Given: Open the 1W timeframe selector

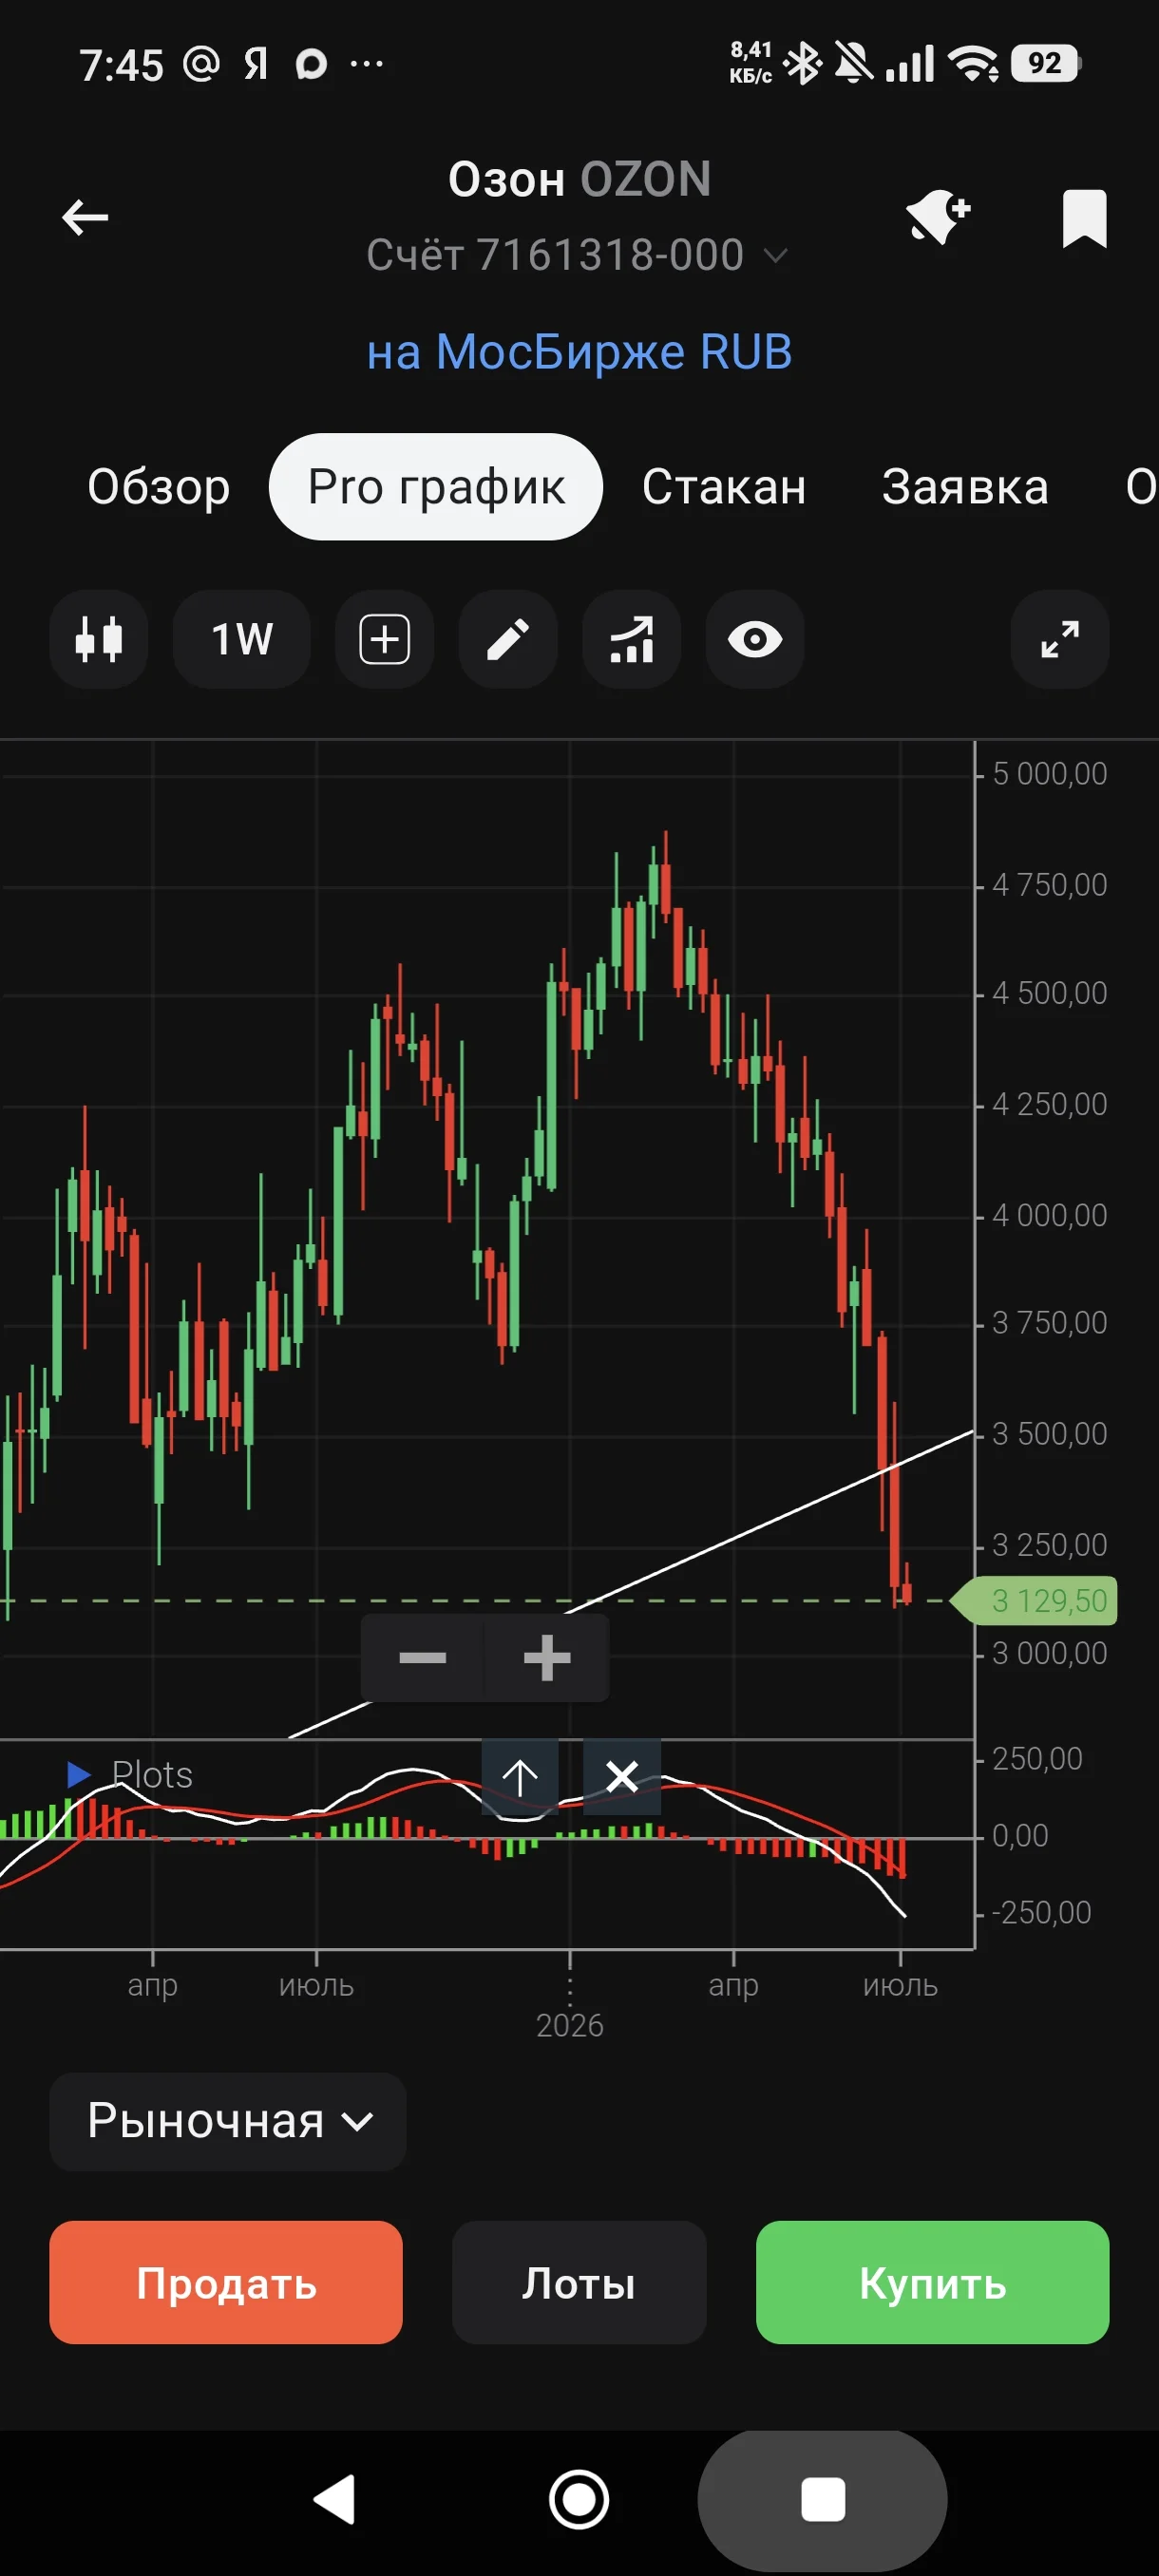Looking at the screenshot, I should [242, 639].
